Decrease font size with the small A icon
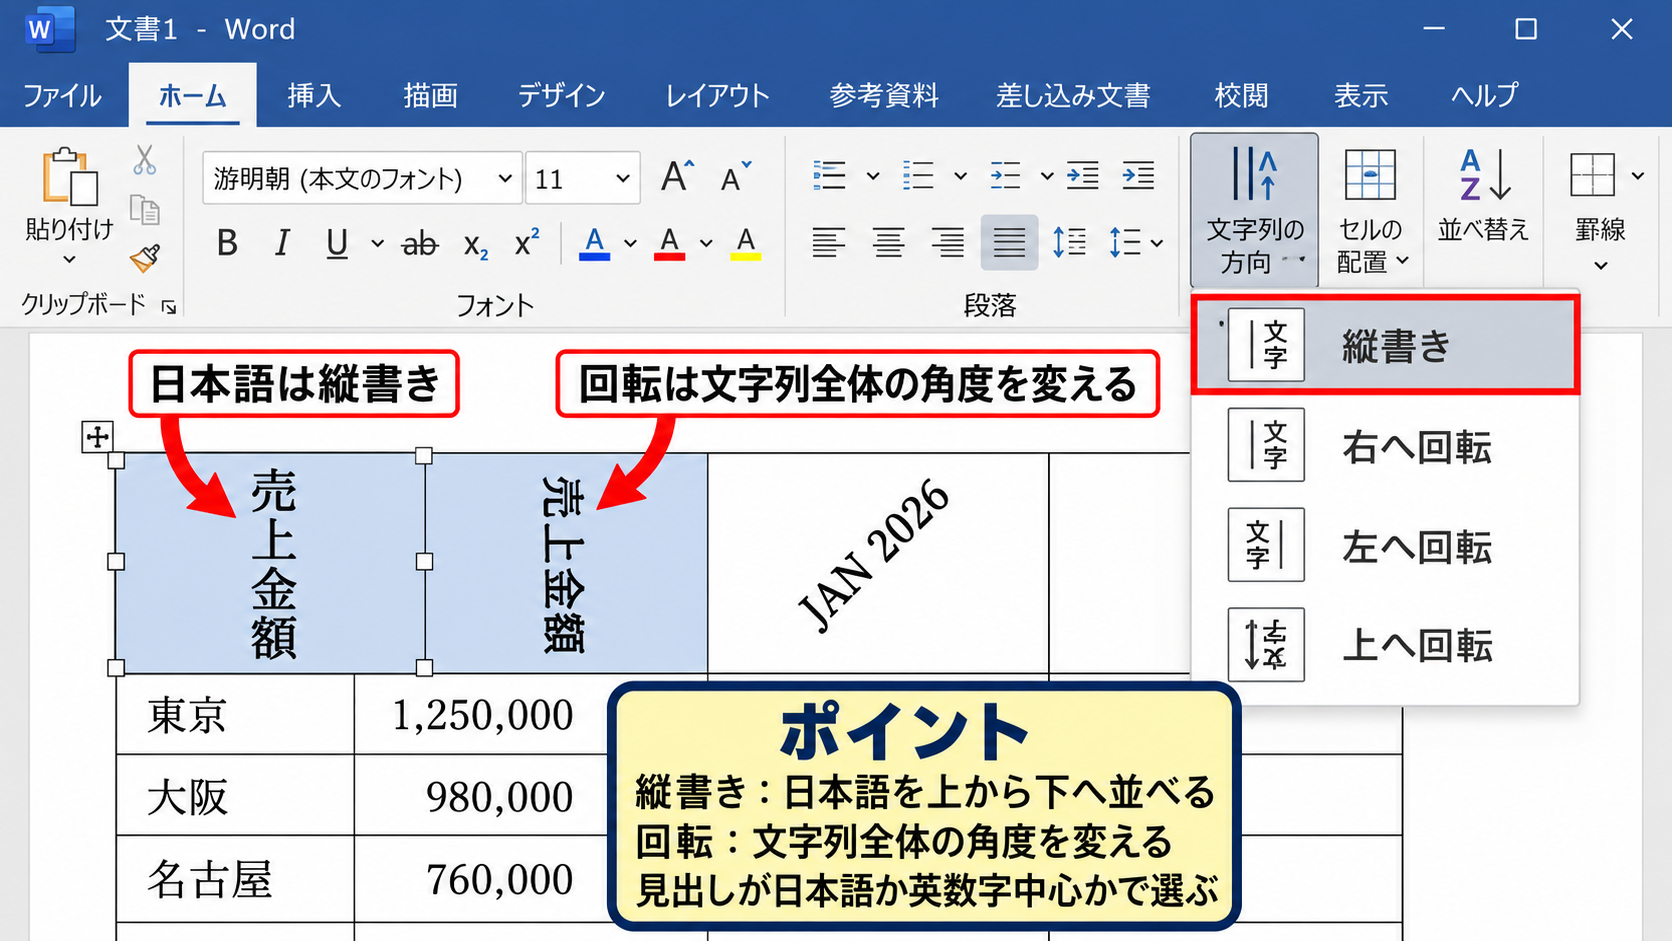The image size is (1672, 941). coord(735,177)
